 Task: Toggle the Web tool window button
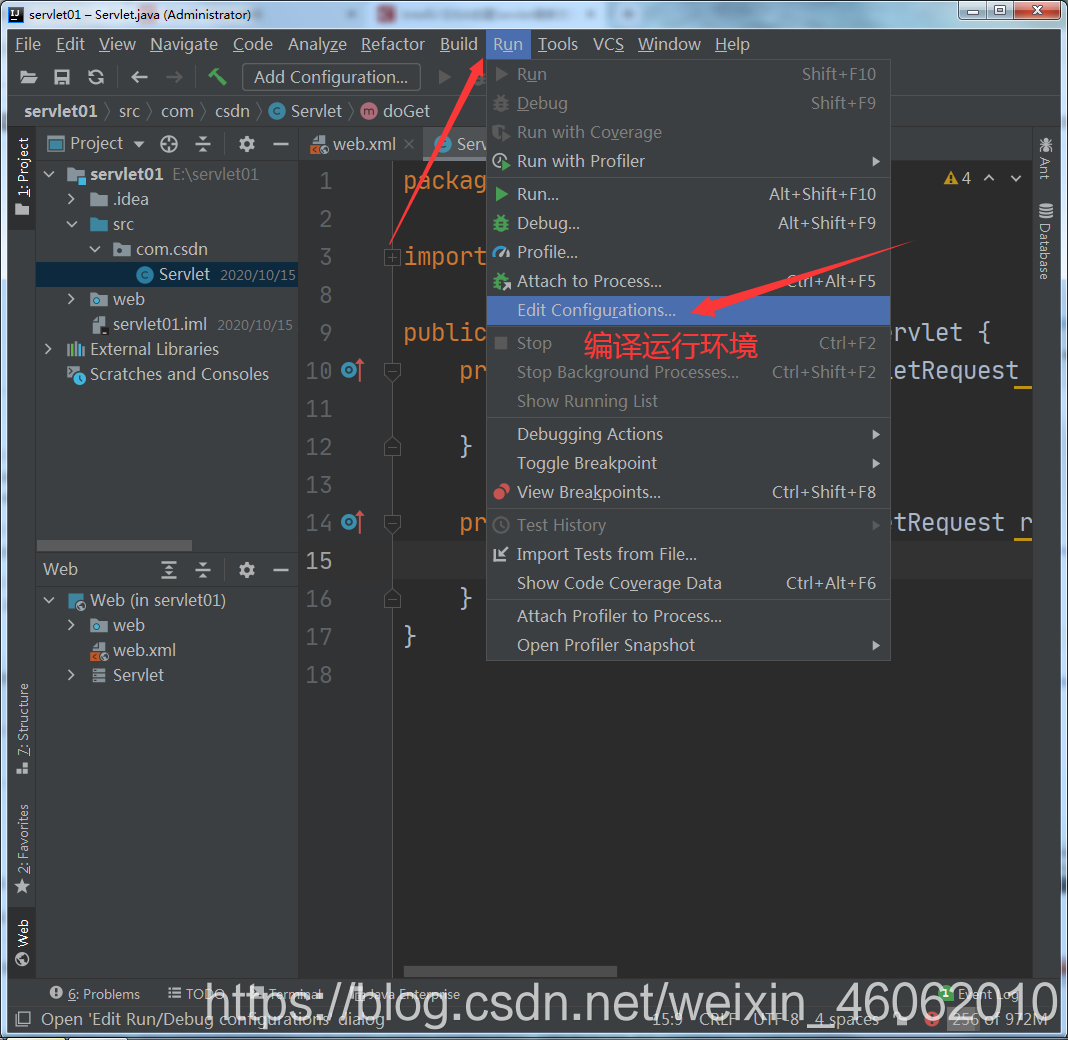pyautogui.click(x=23, y=943)
